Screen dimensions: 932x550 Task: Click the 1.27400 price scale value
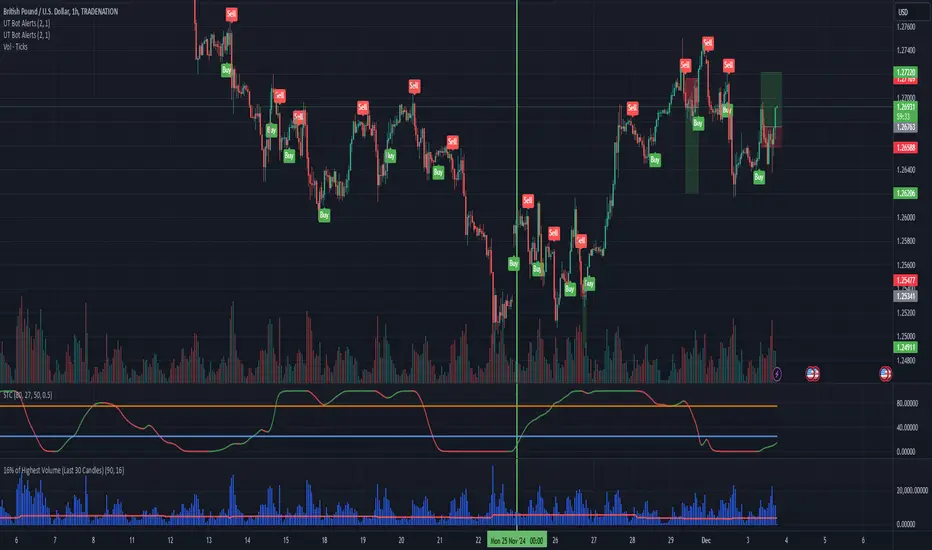(906, 51)
